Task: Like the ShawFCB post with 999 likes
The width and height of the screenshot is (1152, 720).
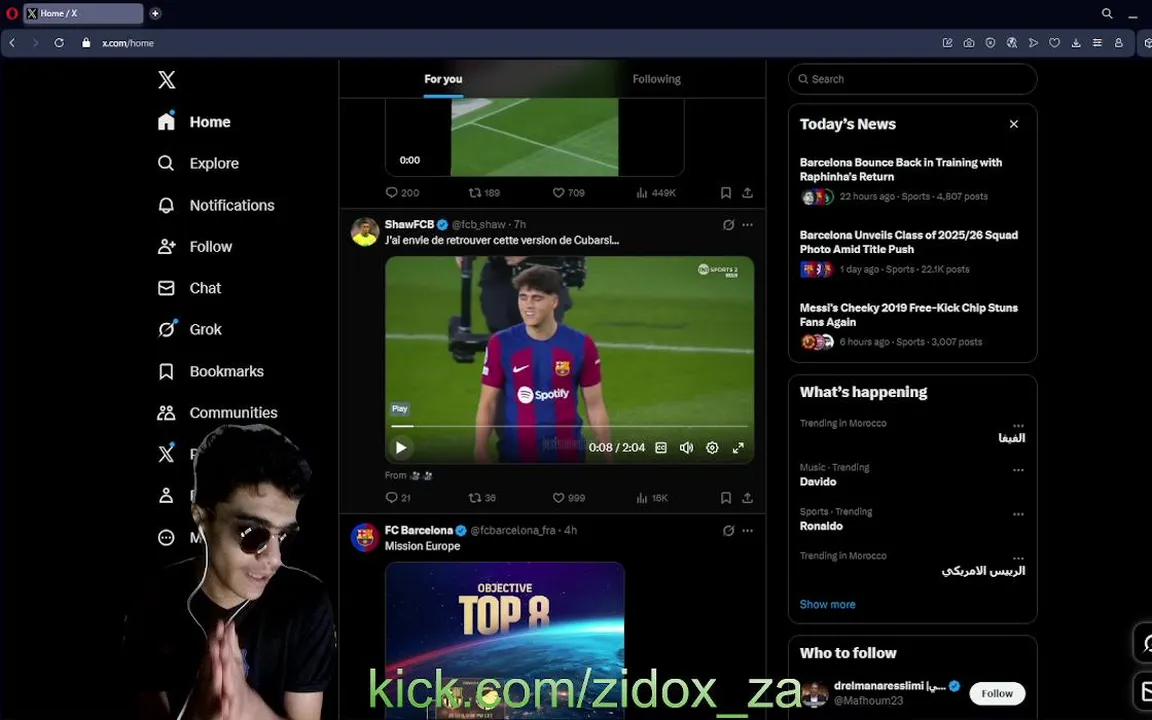Action: (x=569, y=498)
